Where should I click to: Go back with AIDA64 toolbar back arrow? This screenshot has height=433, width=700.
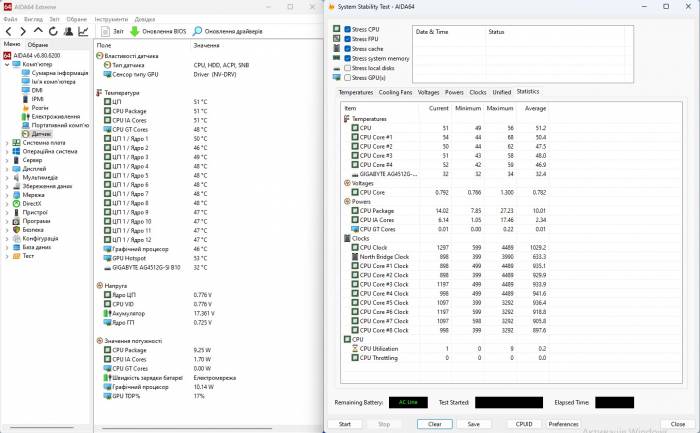[x=8, y=31]
